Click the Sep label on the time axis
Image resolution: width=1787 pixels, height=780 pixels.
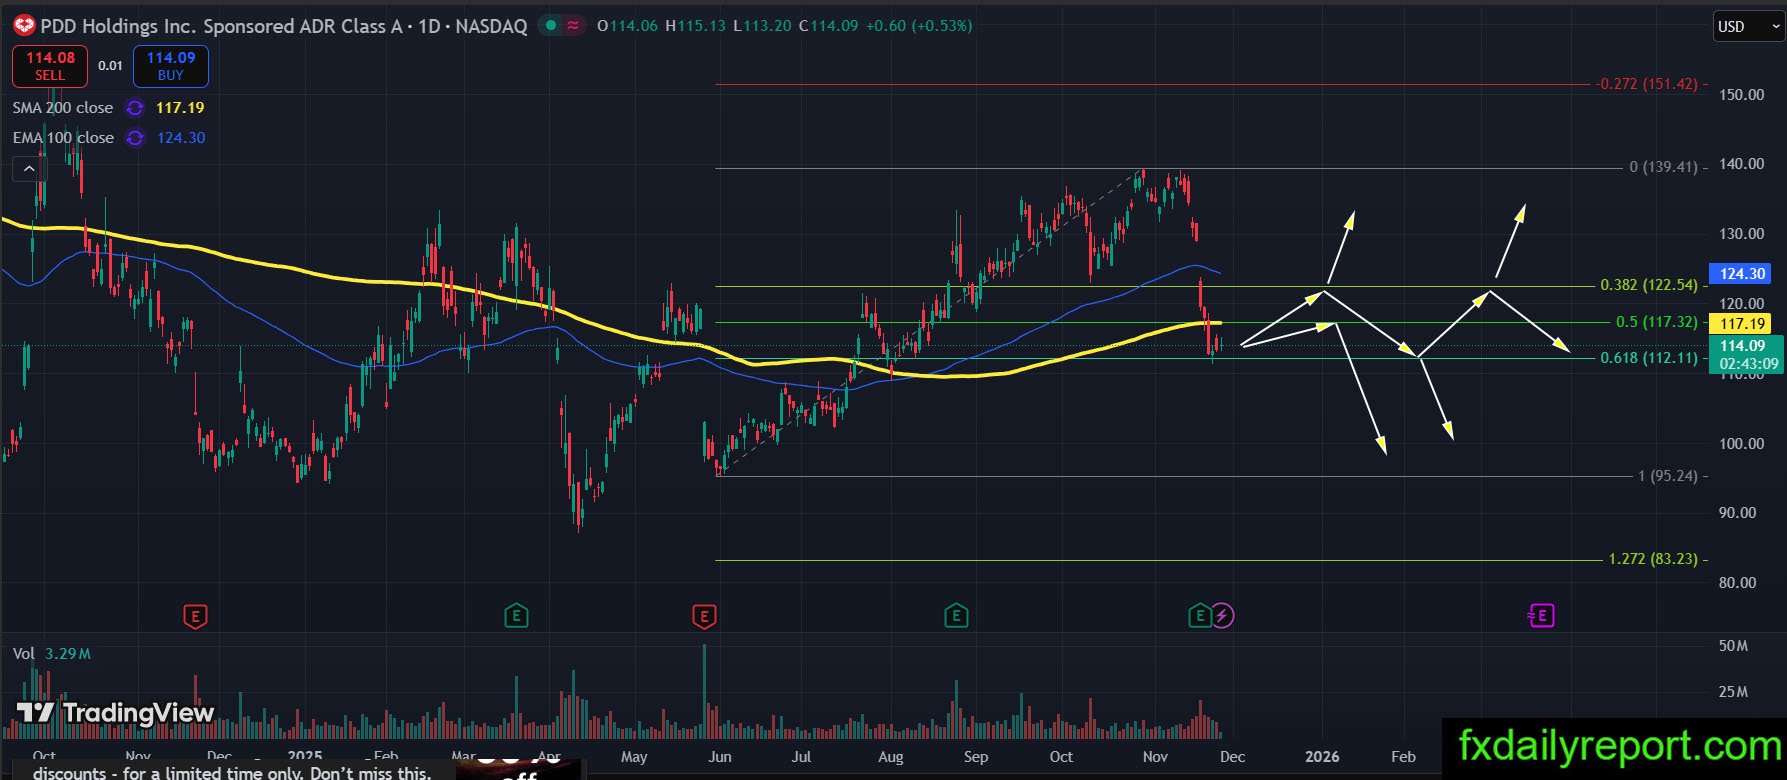pyautogui.click(x=976, y=757)
